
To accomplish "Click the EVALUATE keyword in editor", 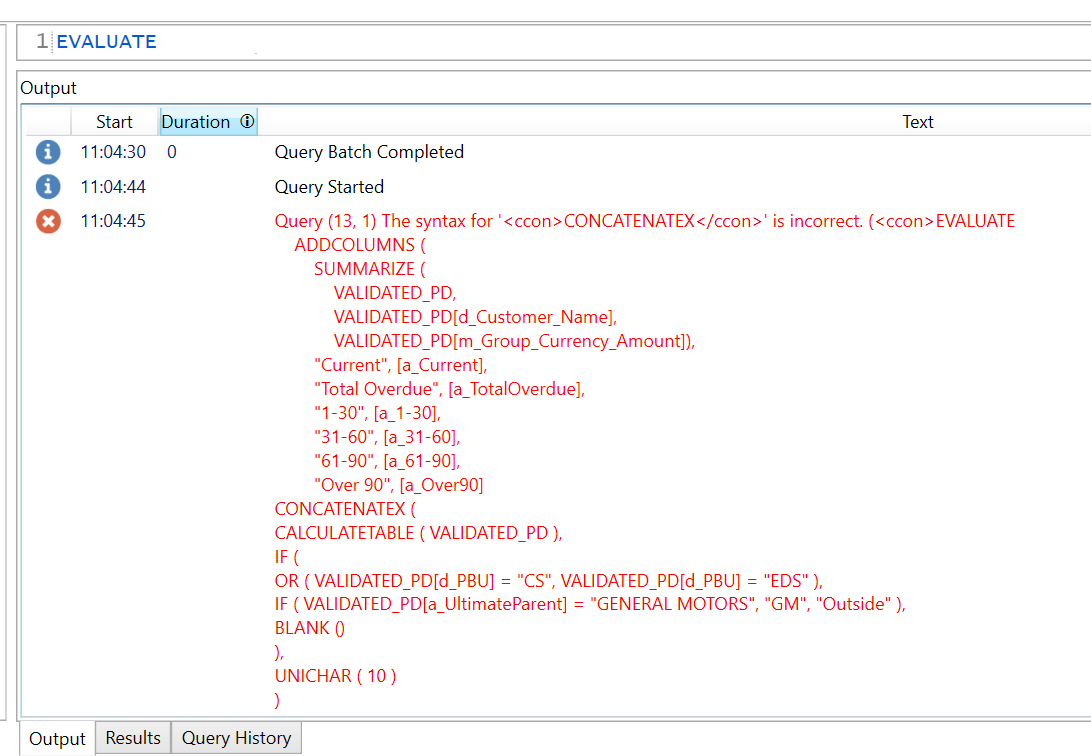I will (x=106, y=42).
